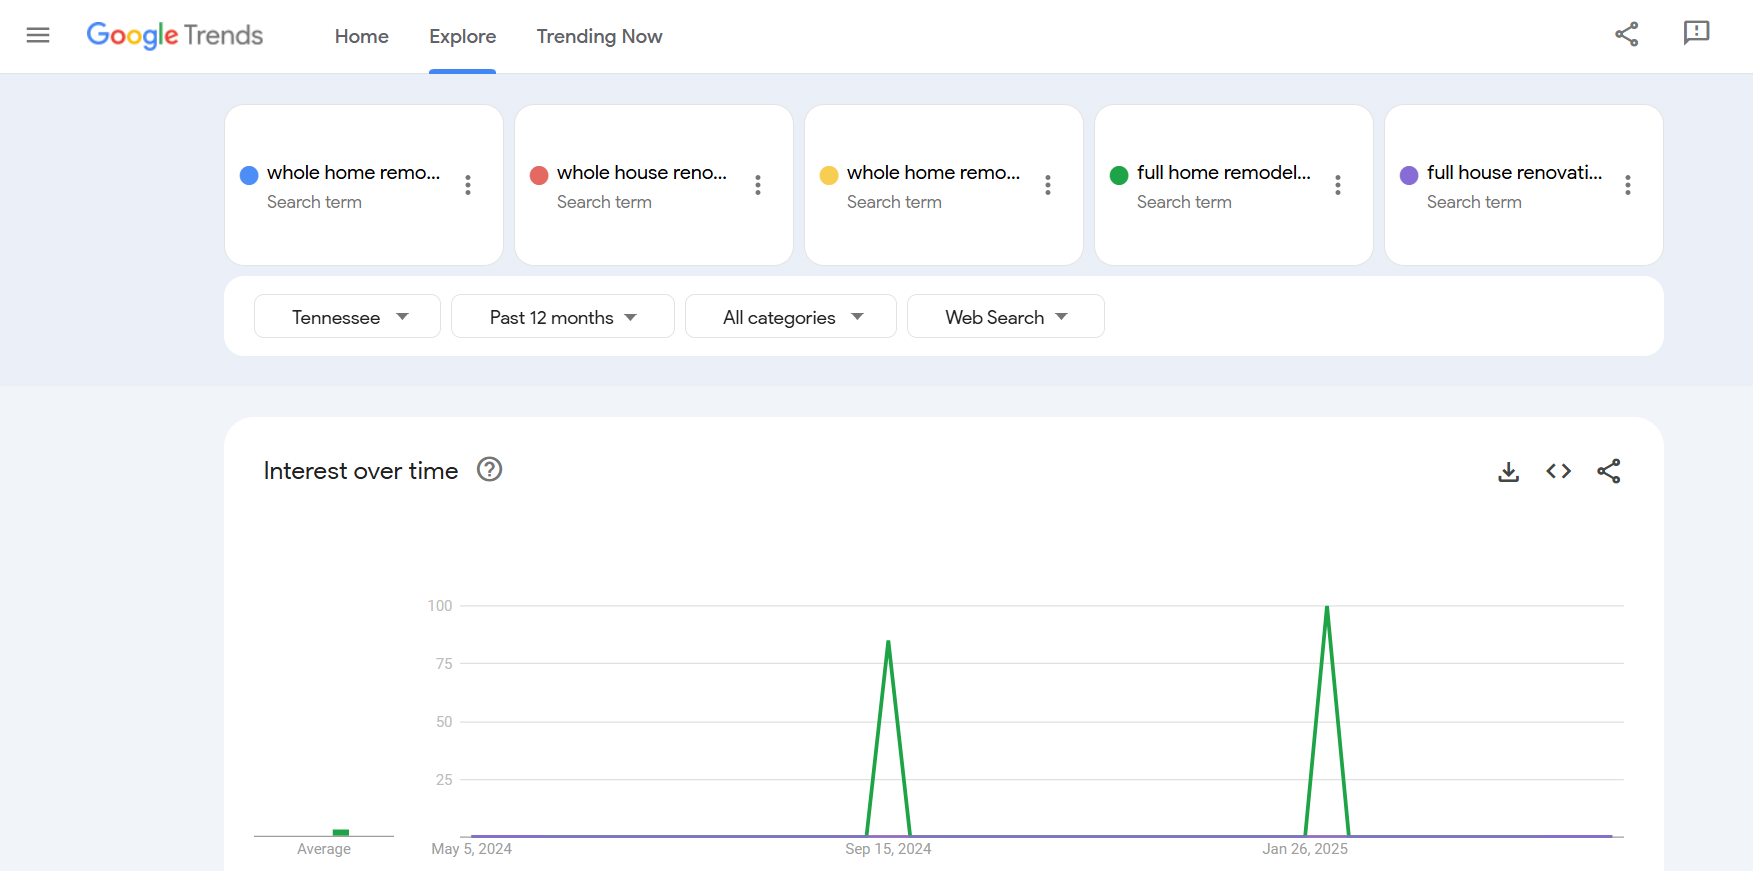Click the embed code icon
The width and height of the screenshot is (1753, 871).
click(1558, 471)
